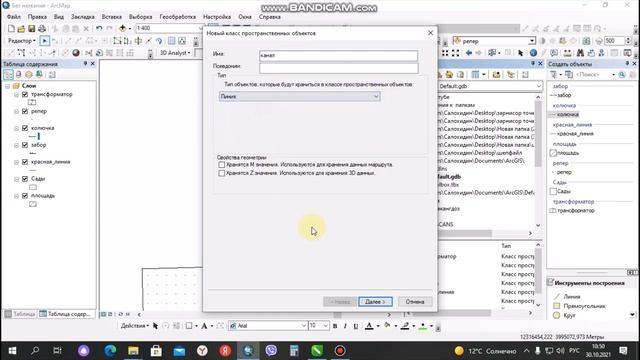Choose the line color swatch in Draw toolbar

pos(404,326)
